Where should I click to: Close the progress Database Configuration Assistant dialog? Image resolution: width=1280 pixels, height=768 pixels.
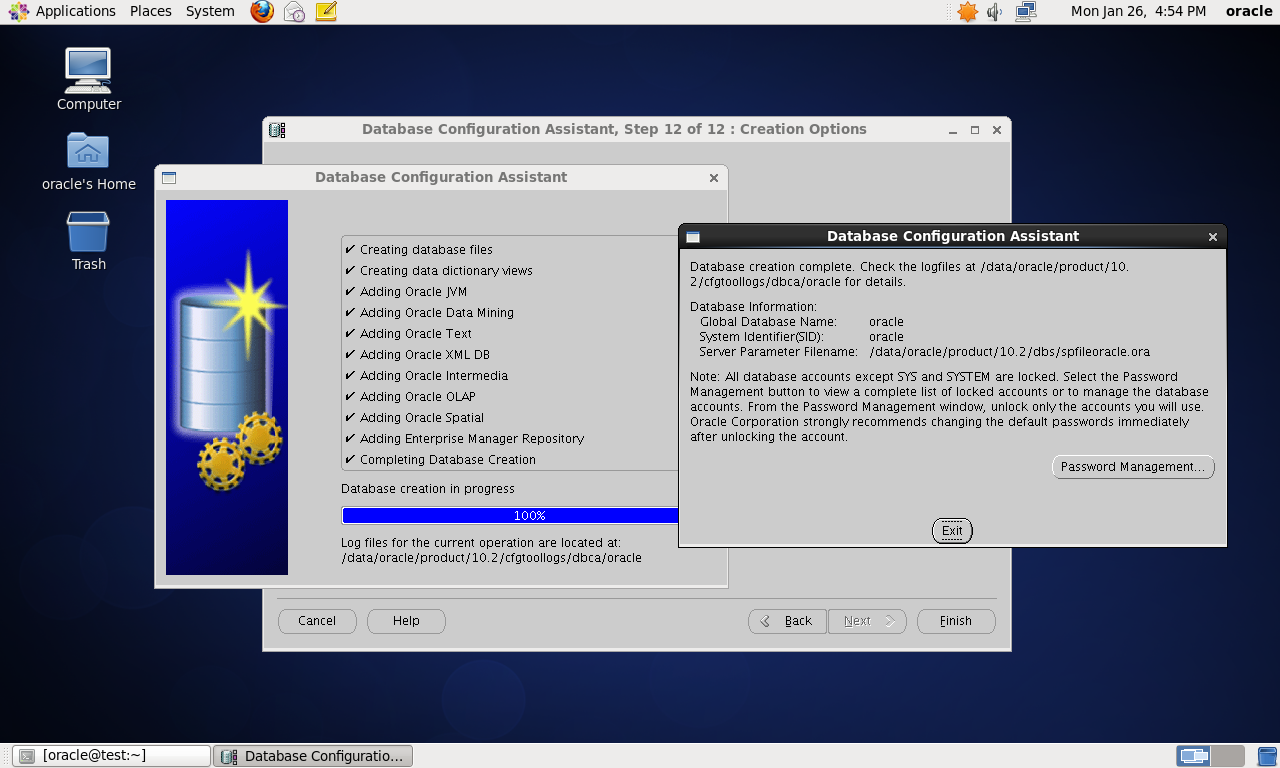pos(714,178)
